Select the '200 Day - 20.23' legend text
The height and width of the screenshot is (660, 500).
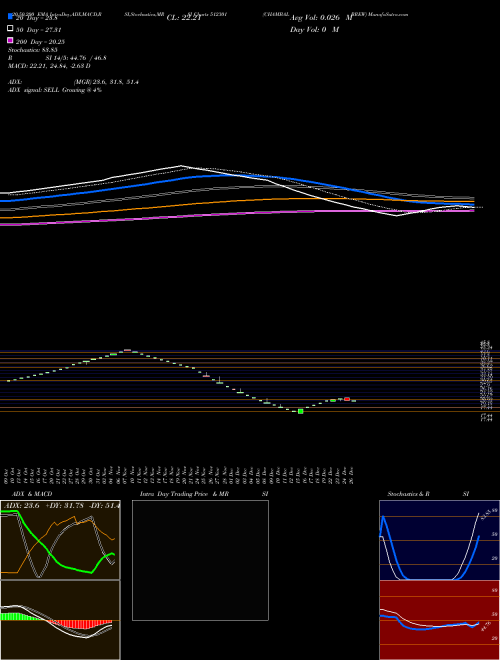pyautogui.click(x=40, y=42)
